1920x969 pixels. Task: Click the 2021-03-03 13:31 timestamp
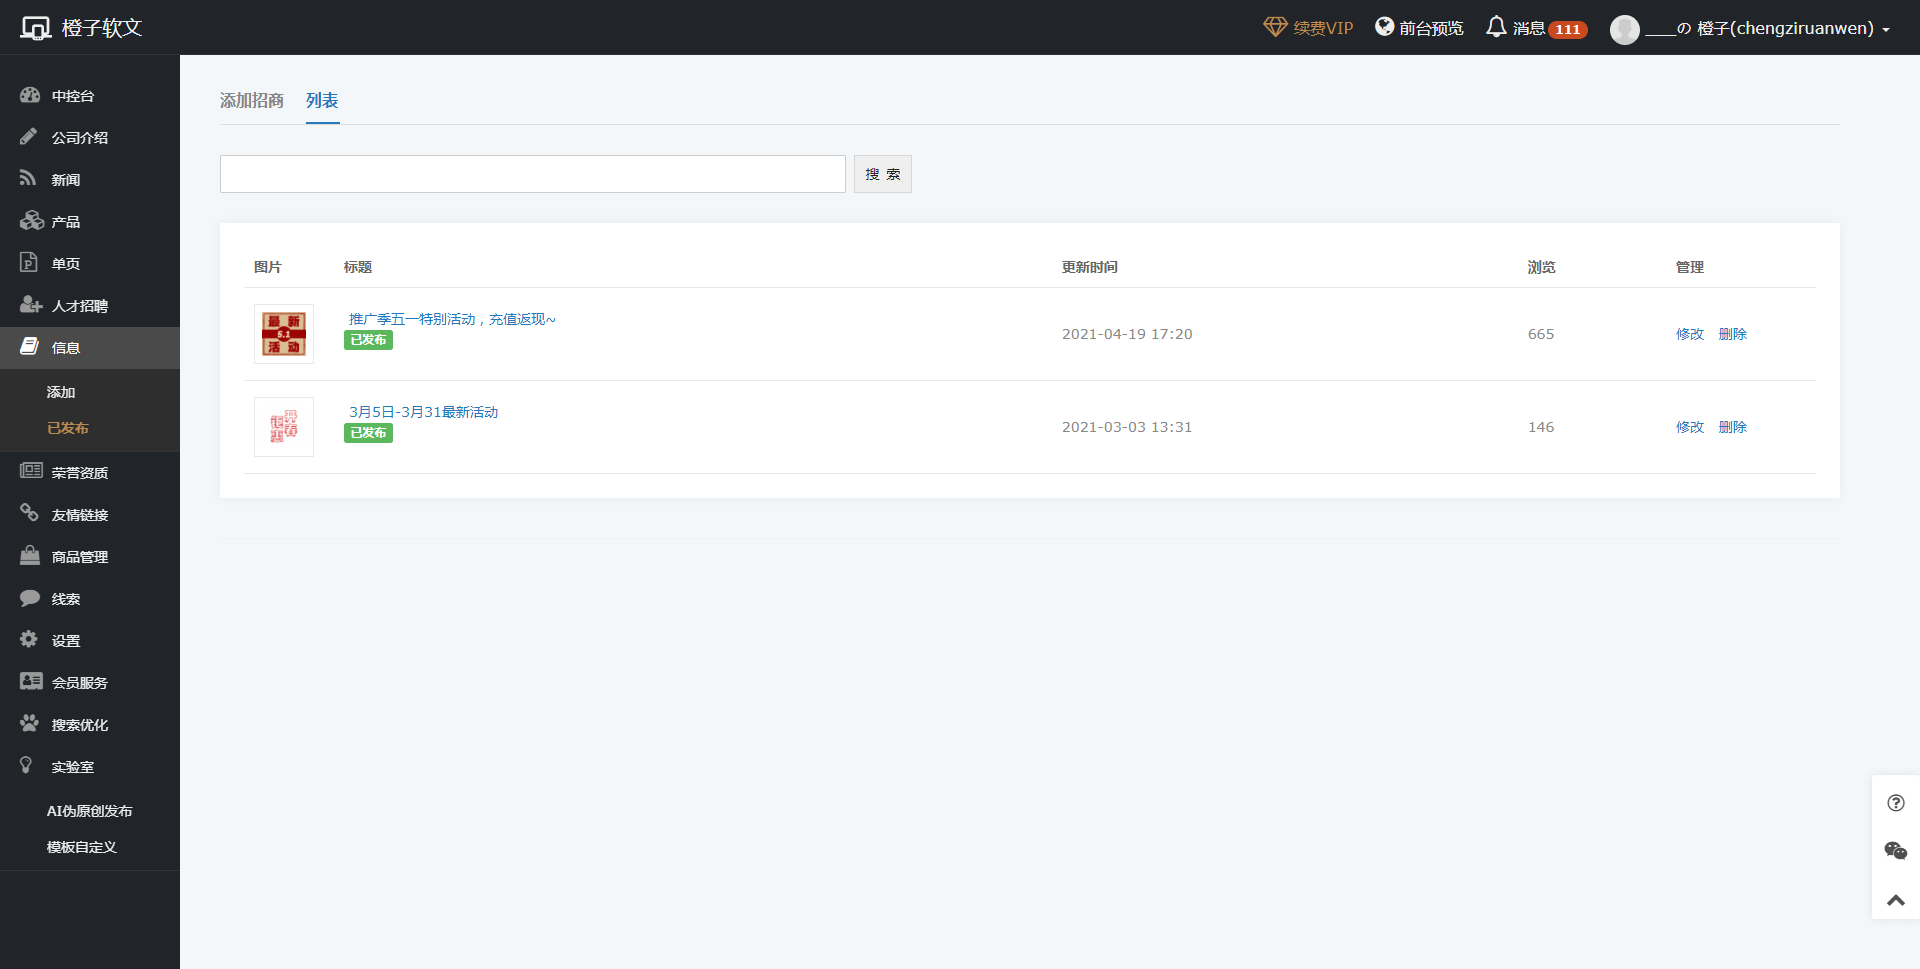coord(1127,427)
